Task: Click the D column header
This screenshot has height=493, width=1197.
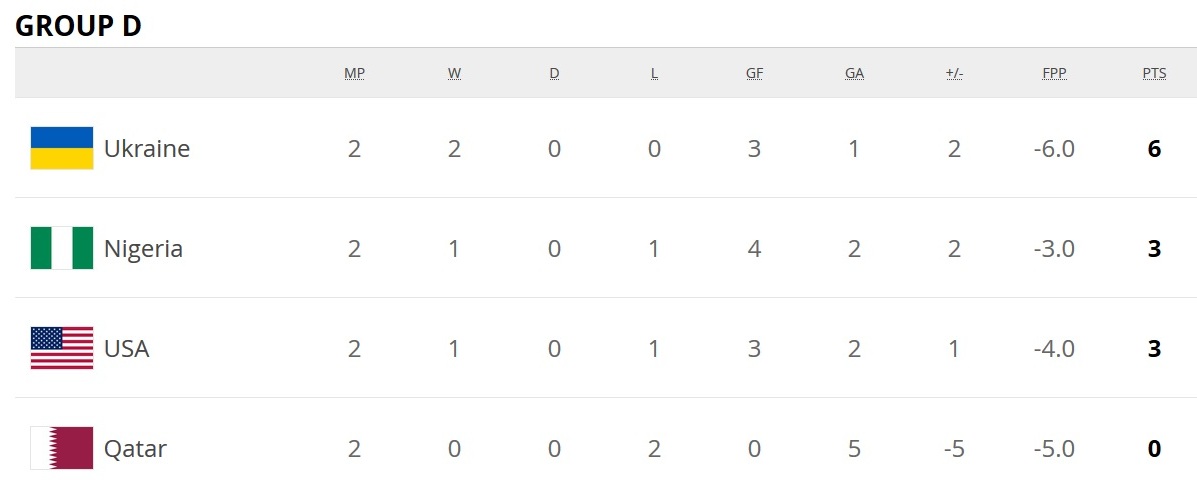Action: (x=554, y=73)
